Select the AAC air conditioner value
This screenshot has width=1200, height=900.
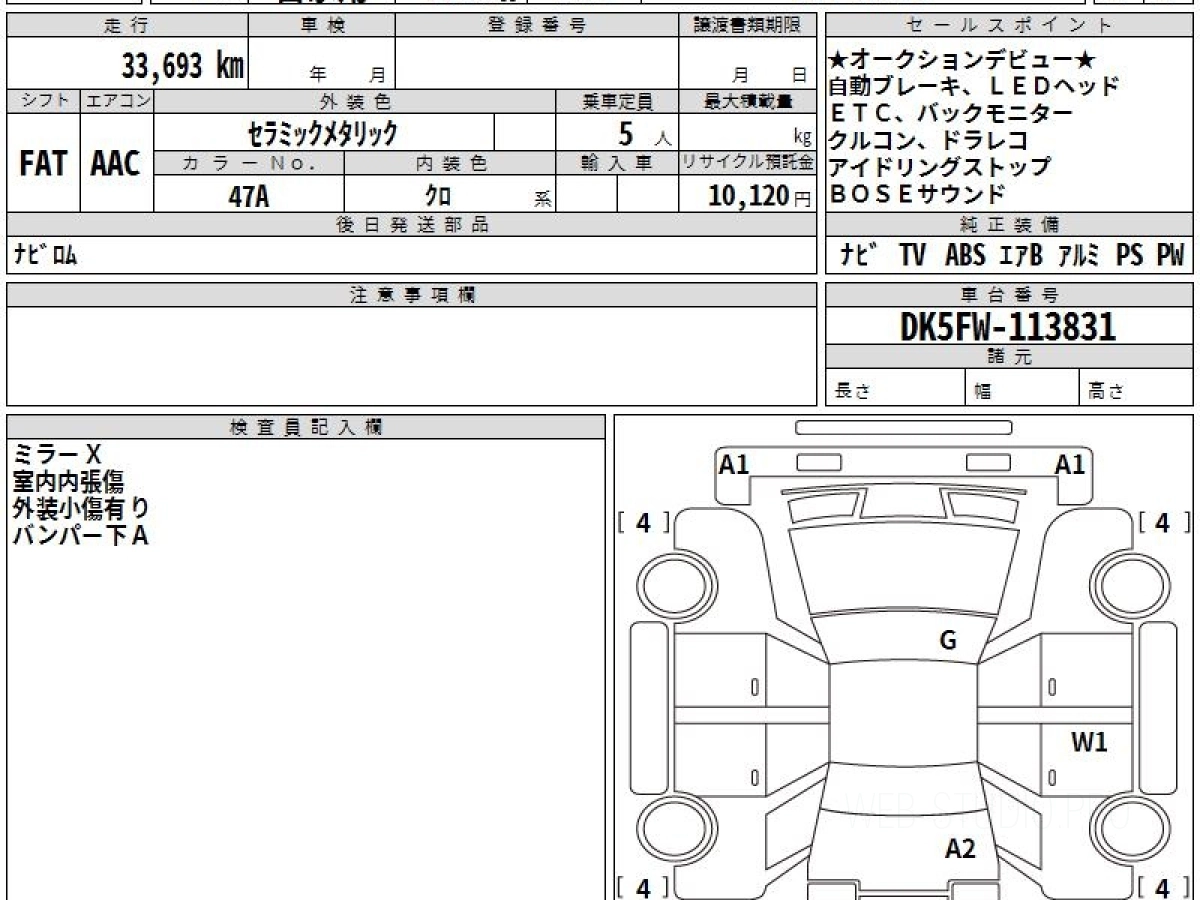click(x=116, y=164)
